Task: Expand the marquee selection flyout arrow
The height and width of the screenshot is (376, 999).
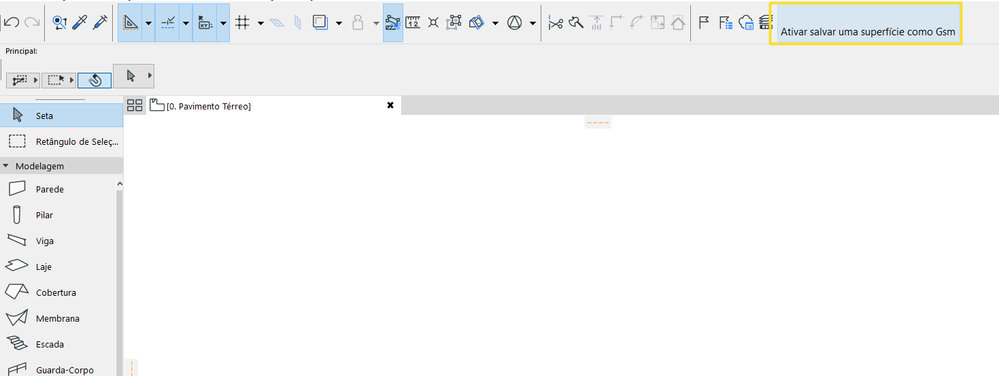Action: pyautogui.click(x=73, y=80)
